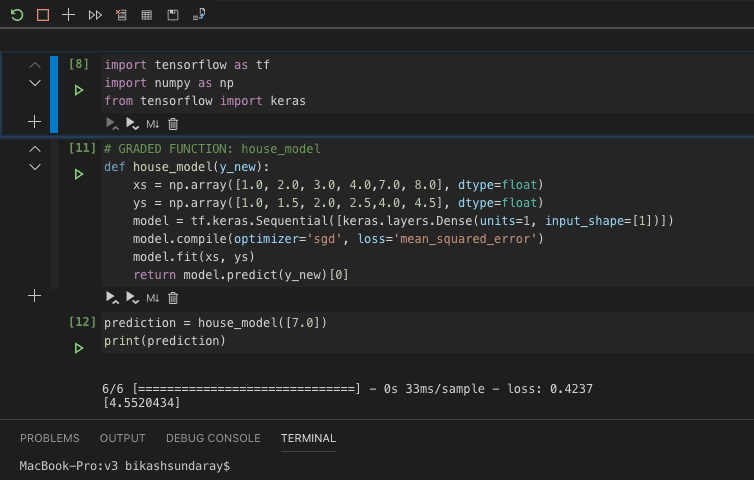The height and width of the screenshot is (480, 754).
Task: Toggle house_model cell to Markdown
Action: pos(153,298)
